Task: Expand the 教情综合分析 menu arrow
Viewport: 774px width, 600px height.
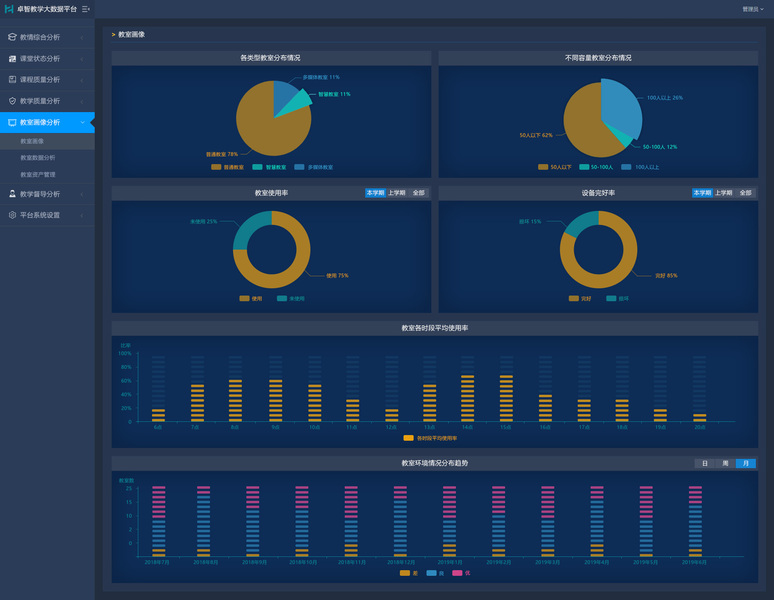Action: point(82,37)
